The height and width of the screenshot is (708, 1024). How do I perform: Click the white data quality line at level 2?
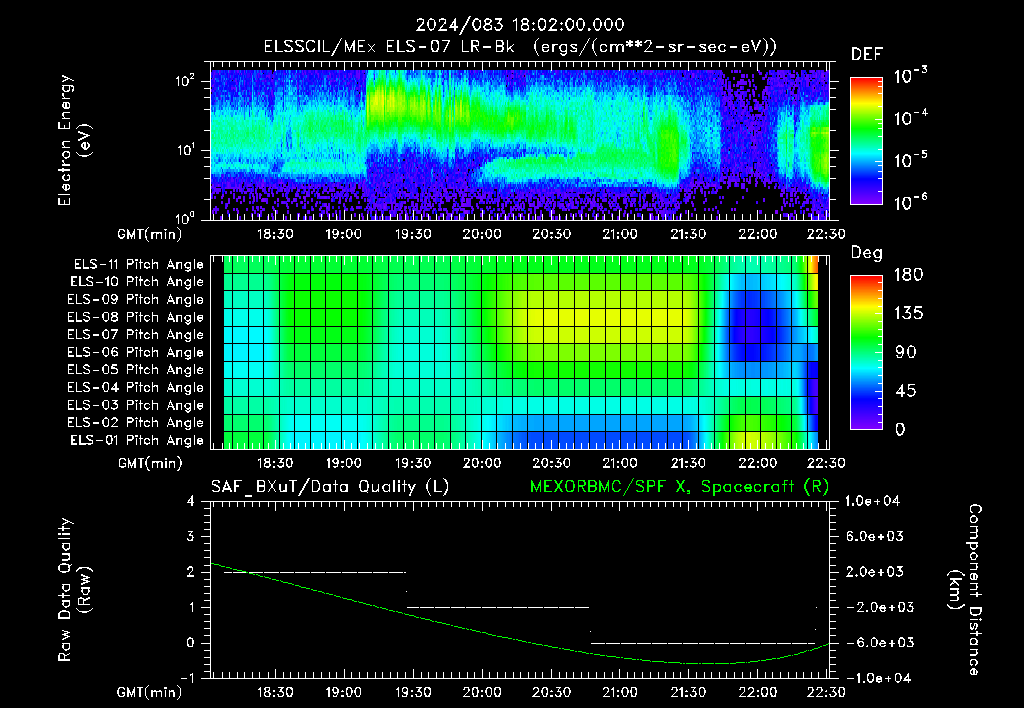point(315,572)
